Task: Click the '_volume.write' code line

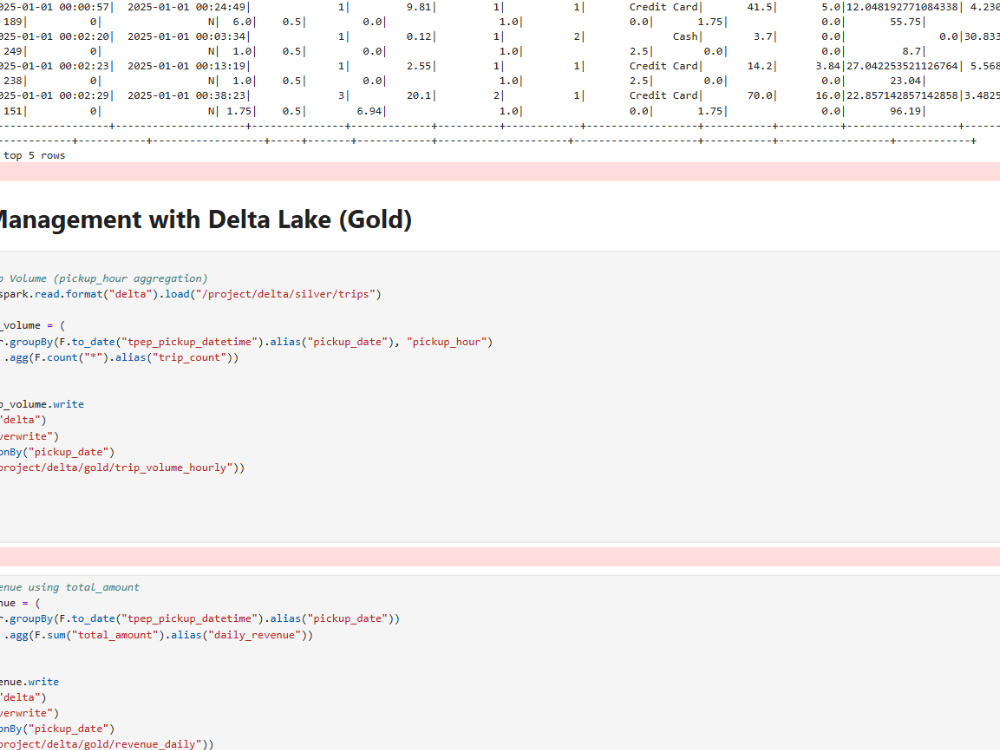Action: click(x=41, y=404)
